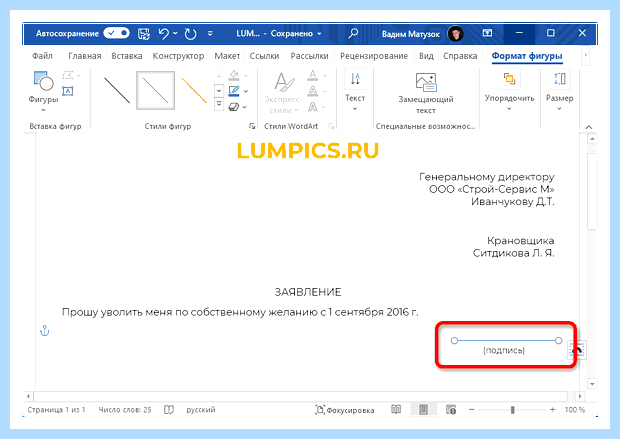Click the object anchor icon
Viewport: 620px width, 439px height.
click(45, 331)
